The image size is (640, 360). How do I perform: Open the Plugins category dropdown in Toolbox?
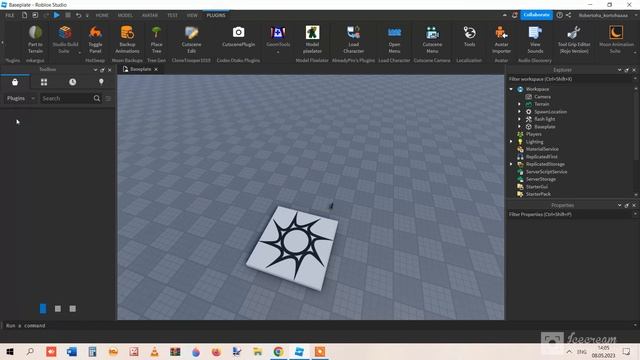click(x=21, y=98)
